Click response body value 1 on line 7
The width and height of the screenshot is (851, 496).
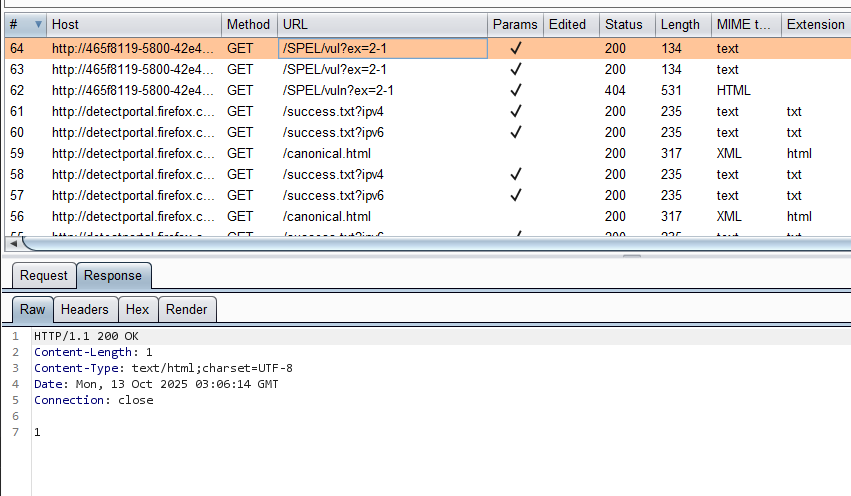[37, 433]
